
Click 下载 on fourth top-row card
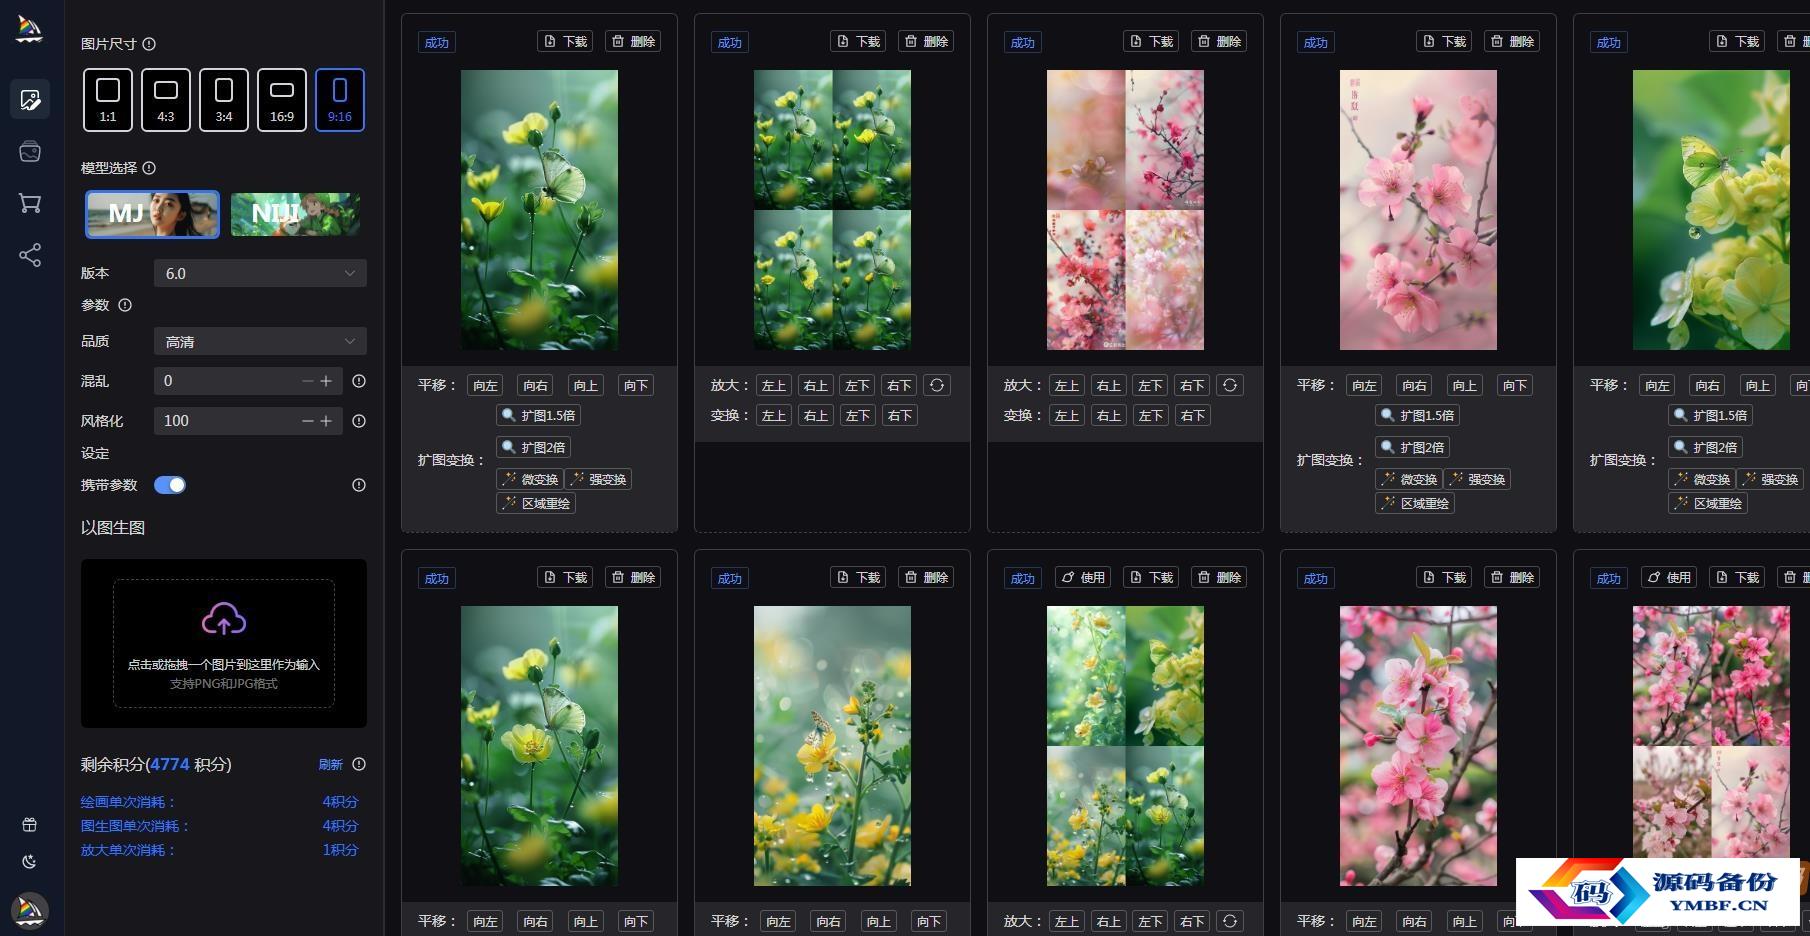1444,41
